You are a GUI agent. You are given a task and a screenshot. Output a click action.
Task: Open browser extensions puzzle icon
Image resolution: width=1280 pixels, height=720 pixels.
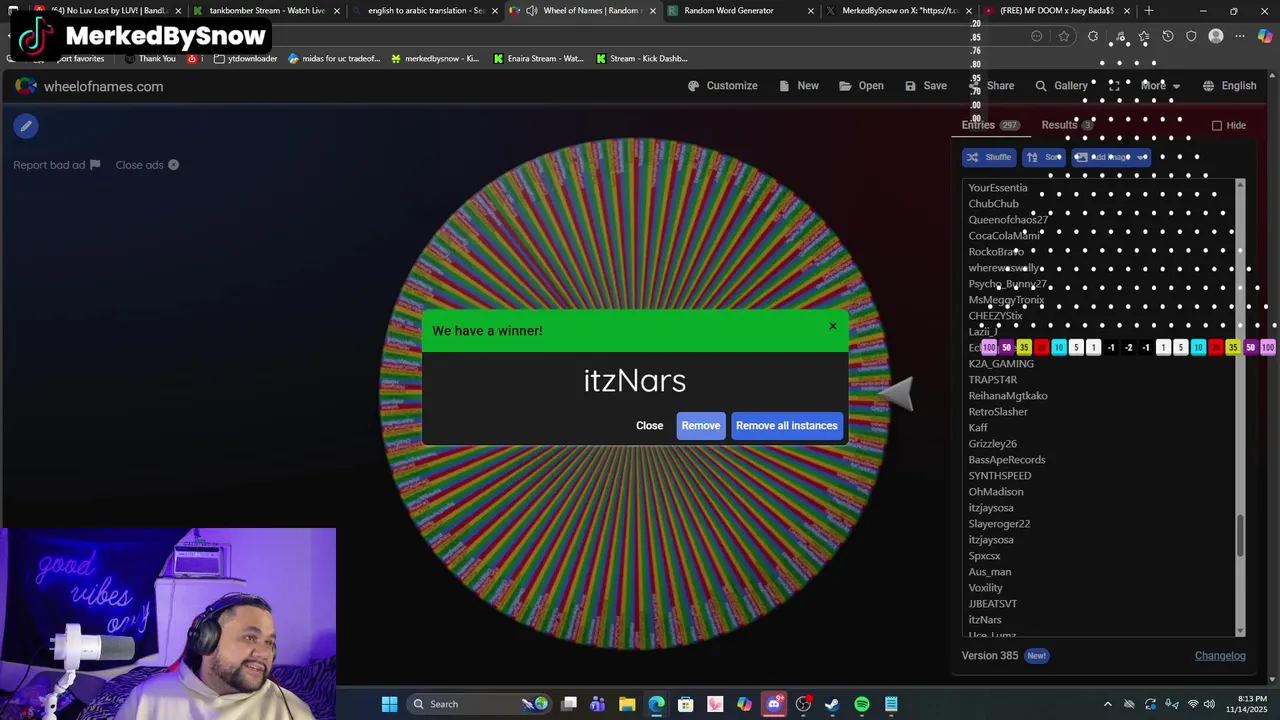pyautogui.click(x=1093, y=36)
